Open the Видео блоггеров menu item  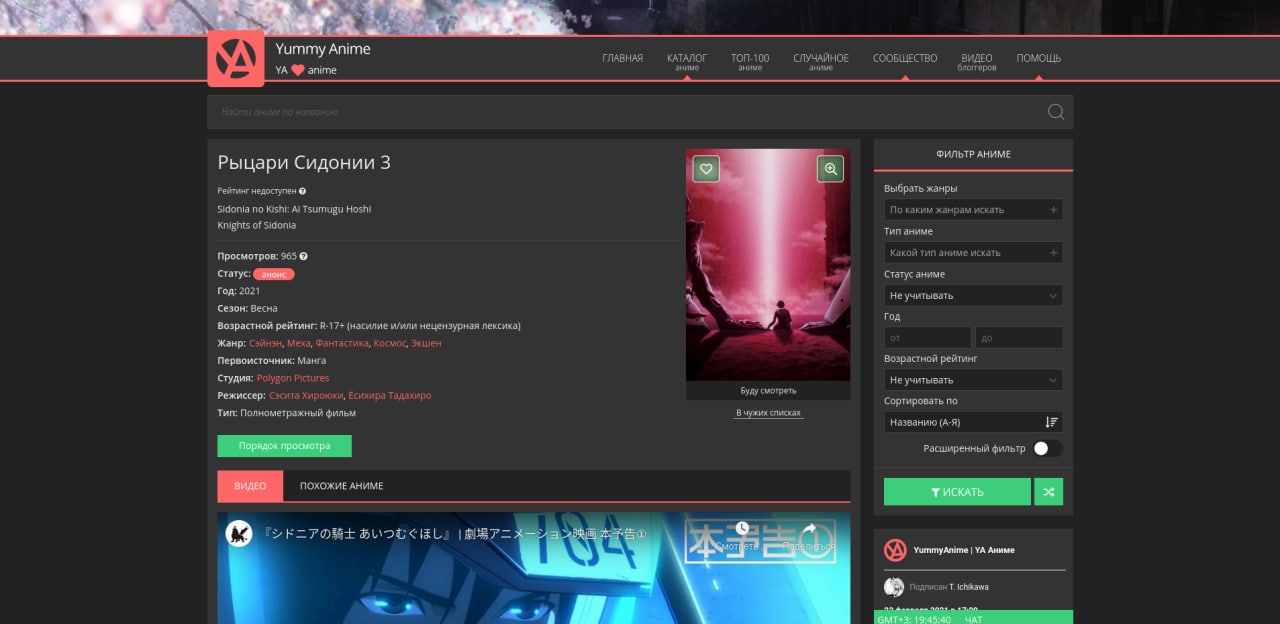tap(977, 61)
